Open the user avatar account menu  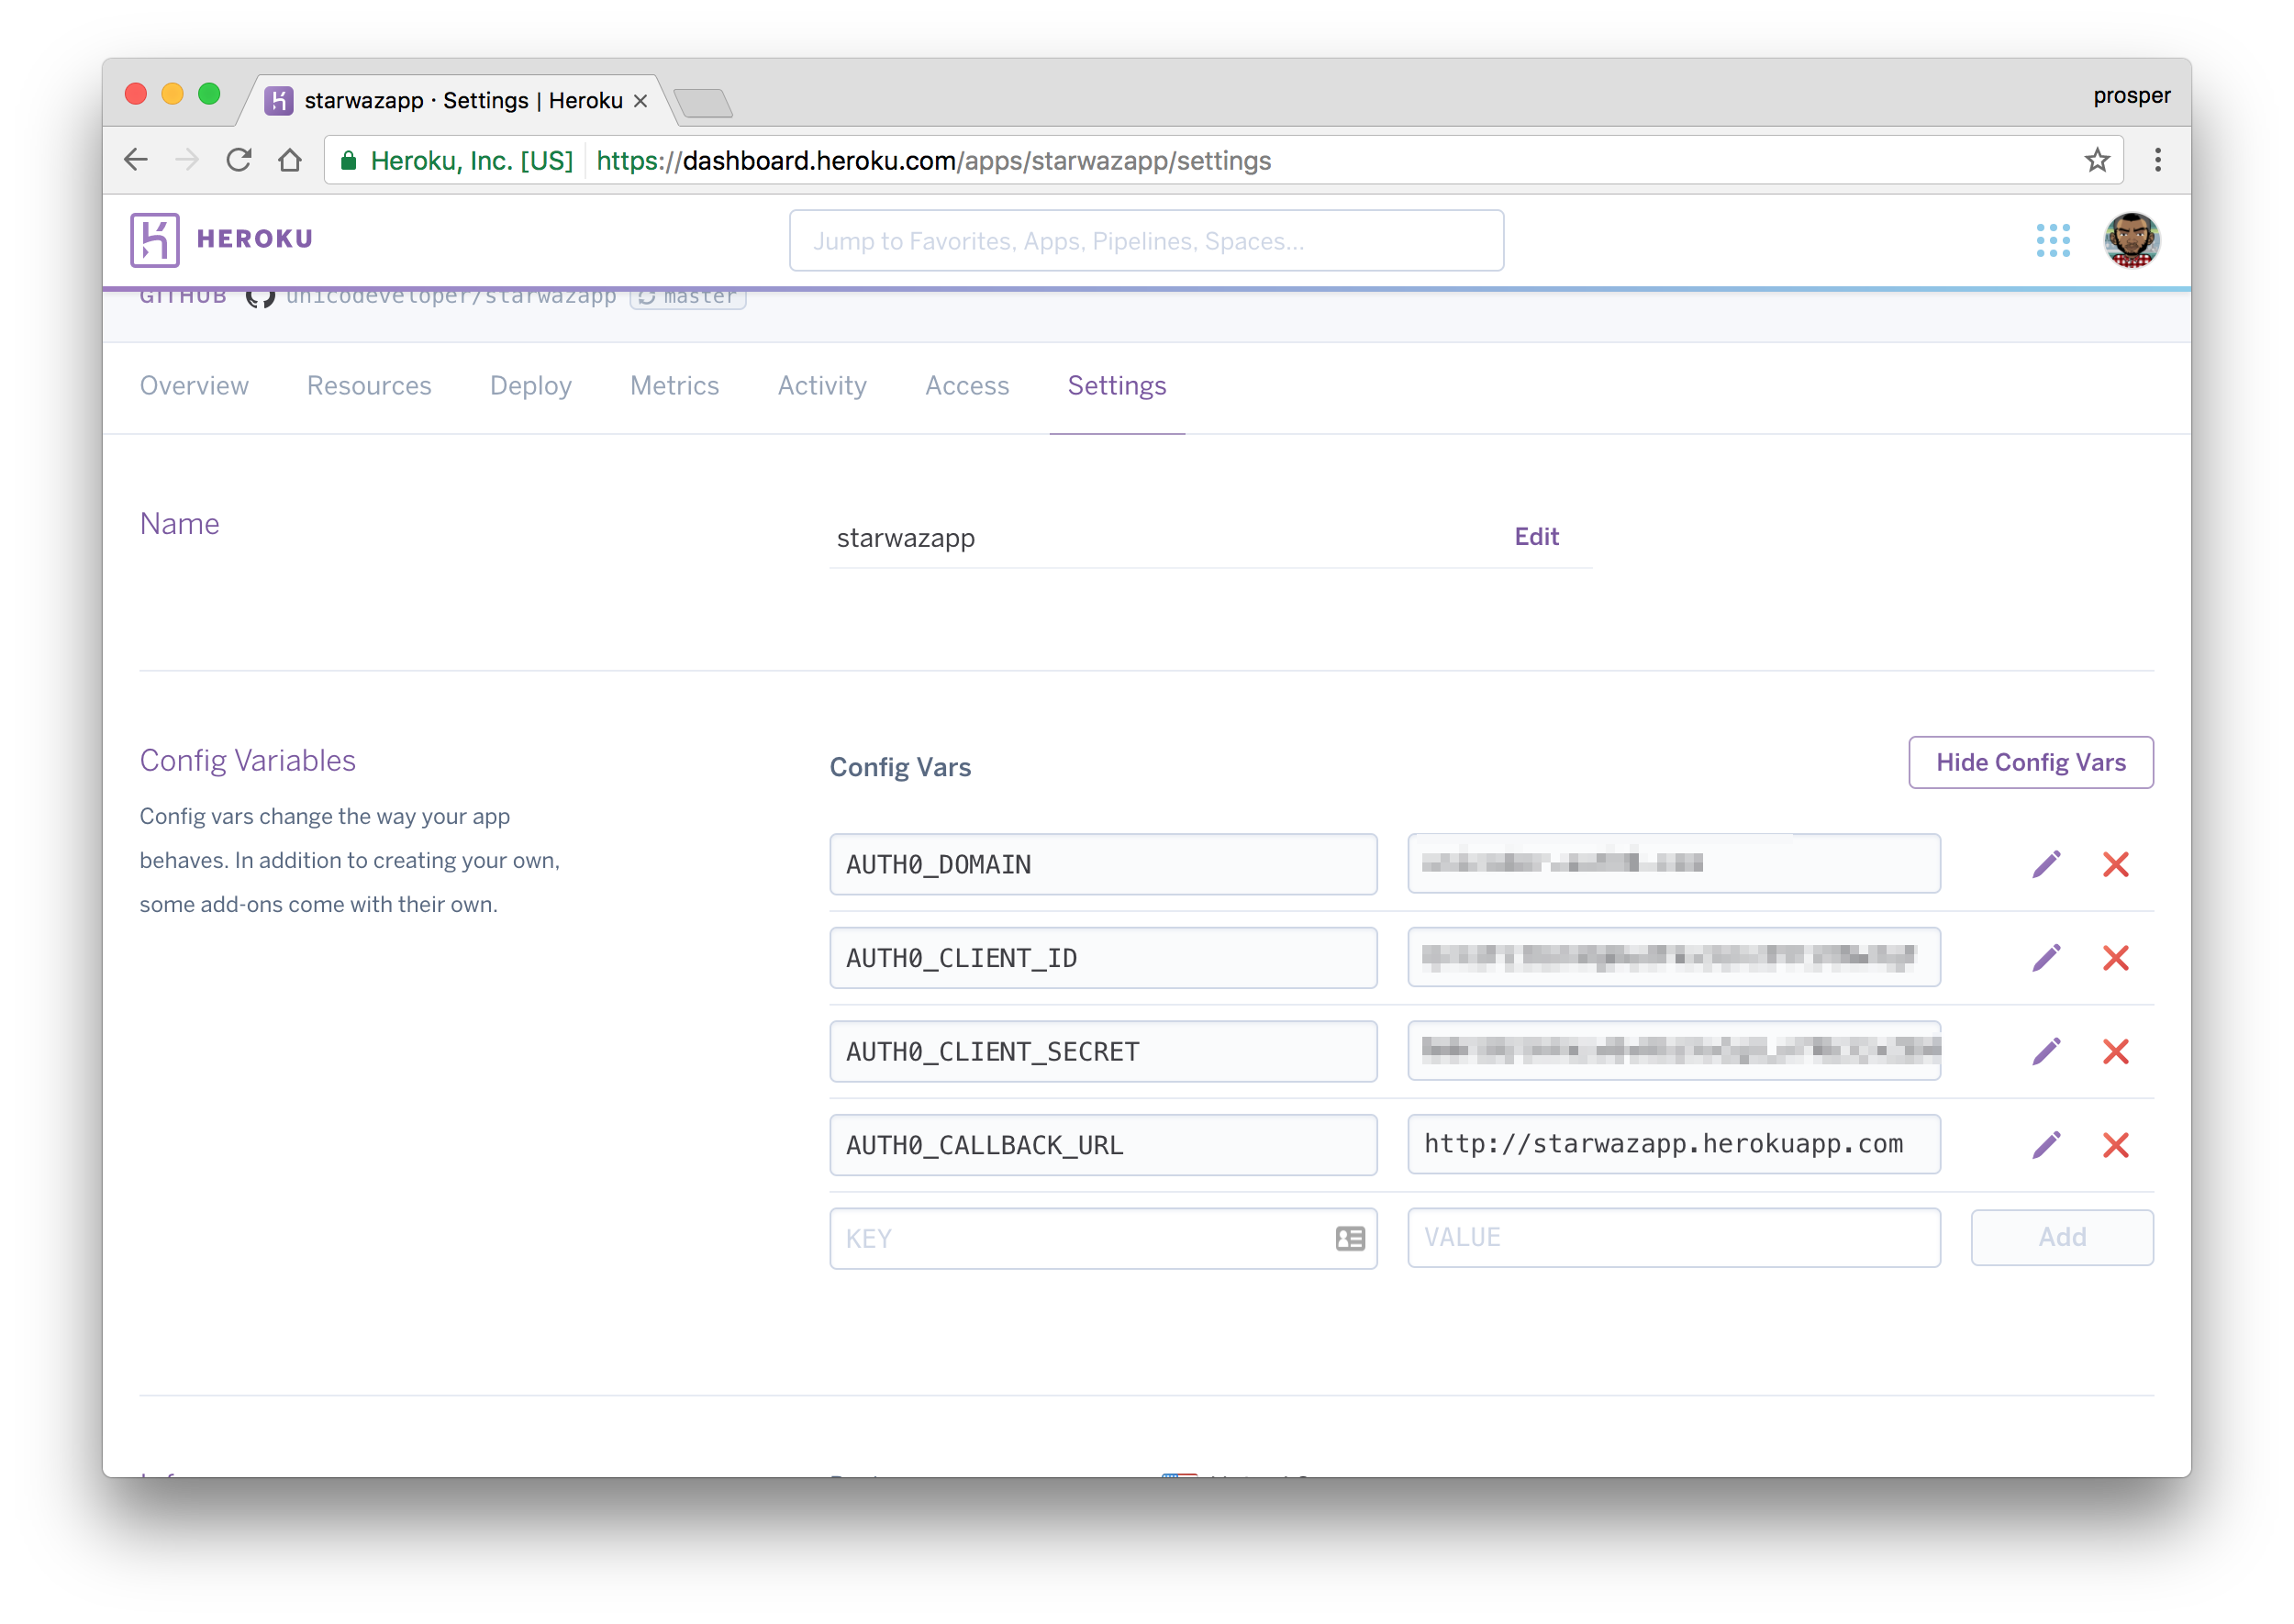2131,240
